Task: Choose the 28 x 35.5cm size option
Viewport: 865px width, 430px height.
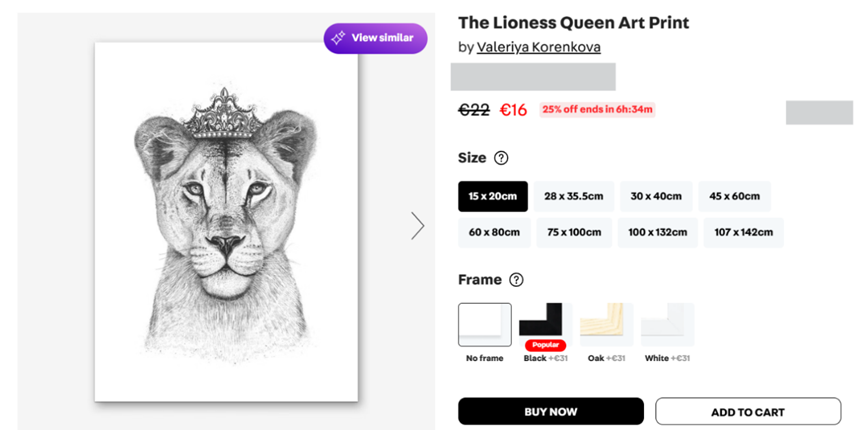Action: 573,197
